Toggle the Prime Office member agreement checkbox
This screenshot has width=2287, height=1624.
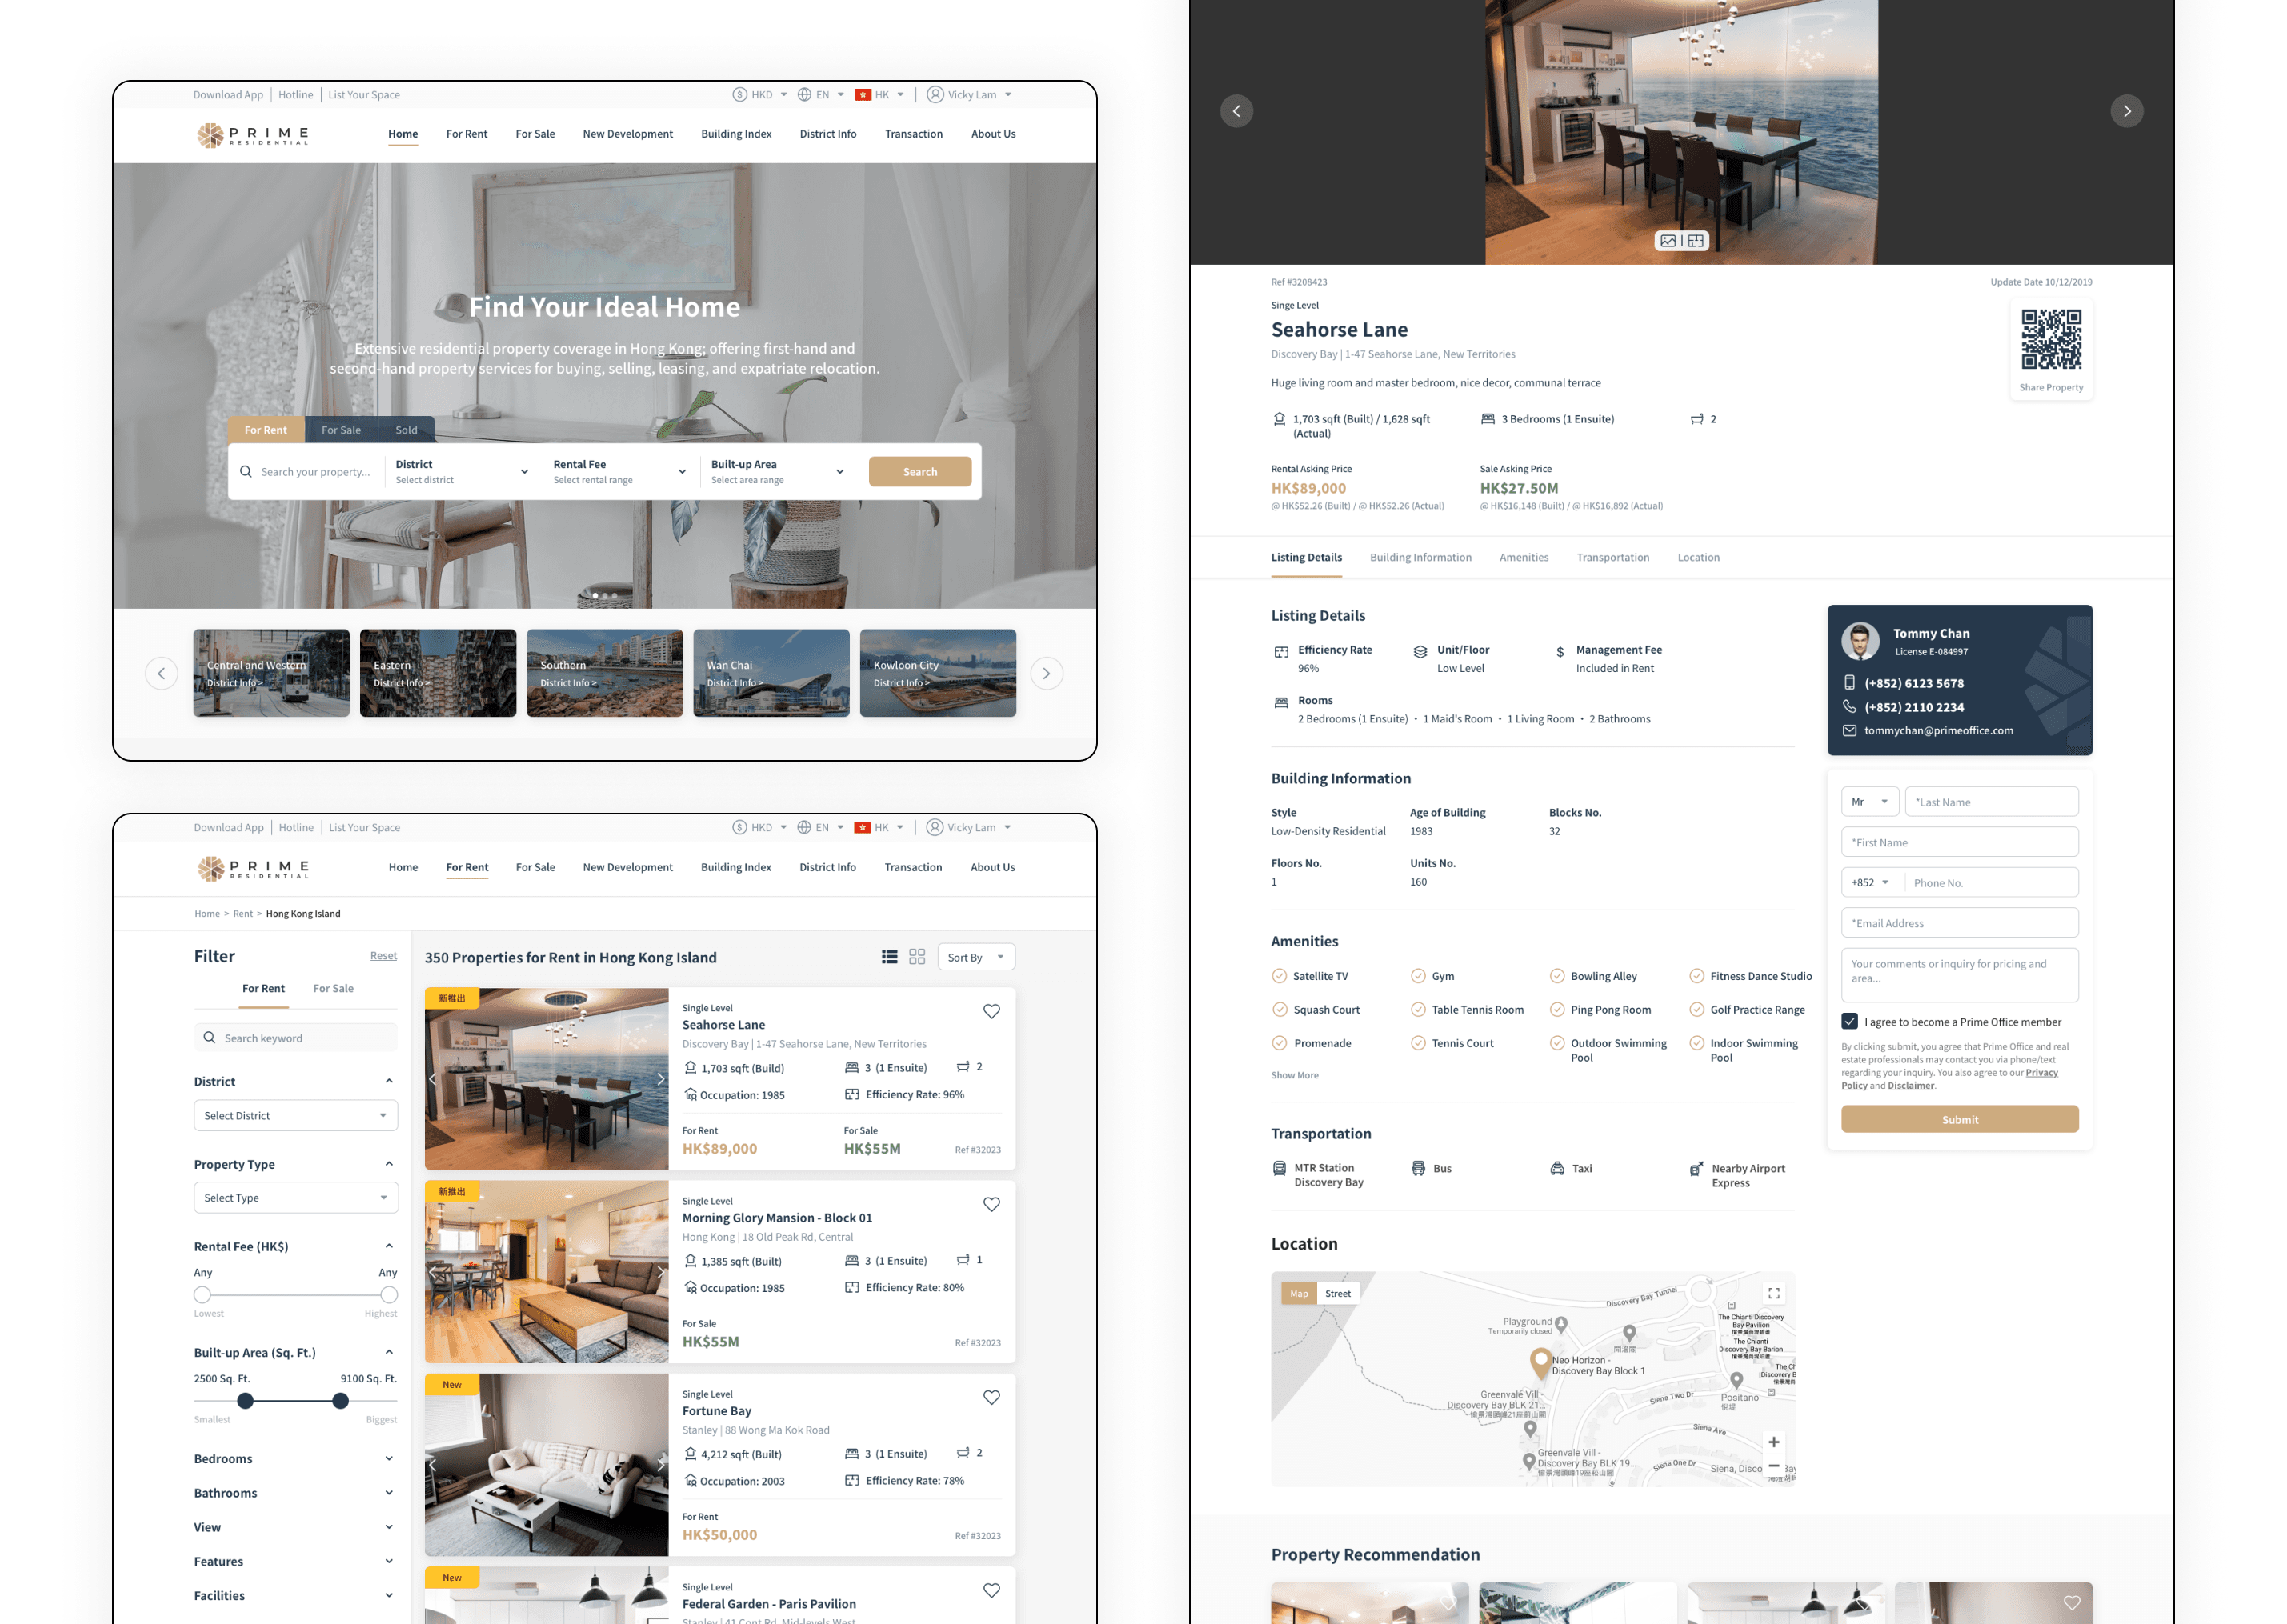point(1850,1021)
